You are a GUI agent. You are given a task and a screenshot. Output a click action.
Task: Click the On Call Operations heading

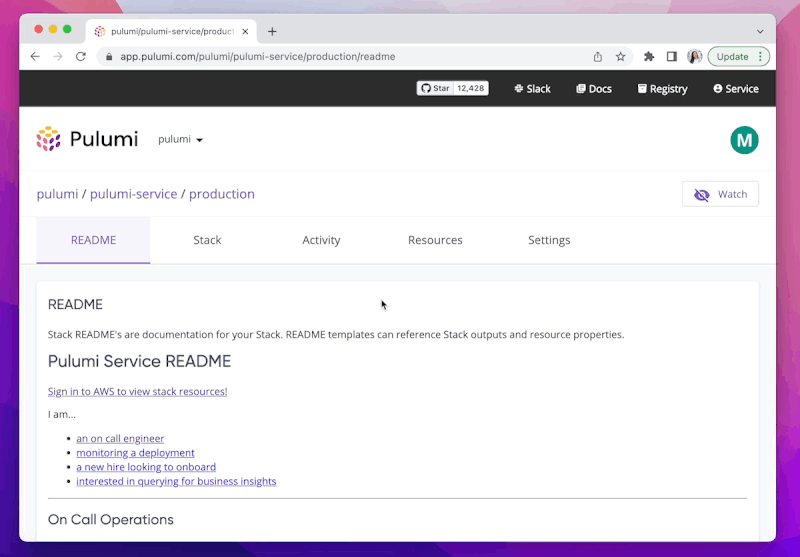pos(111,519)
